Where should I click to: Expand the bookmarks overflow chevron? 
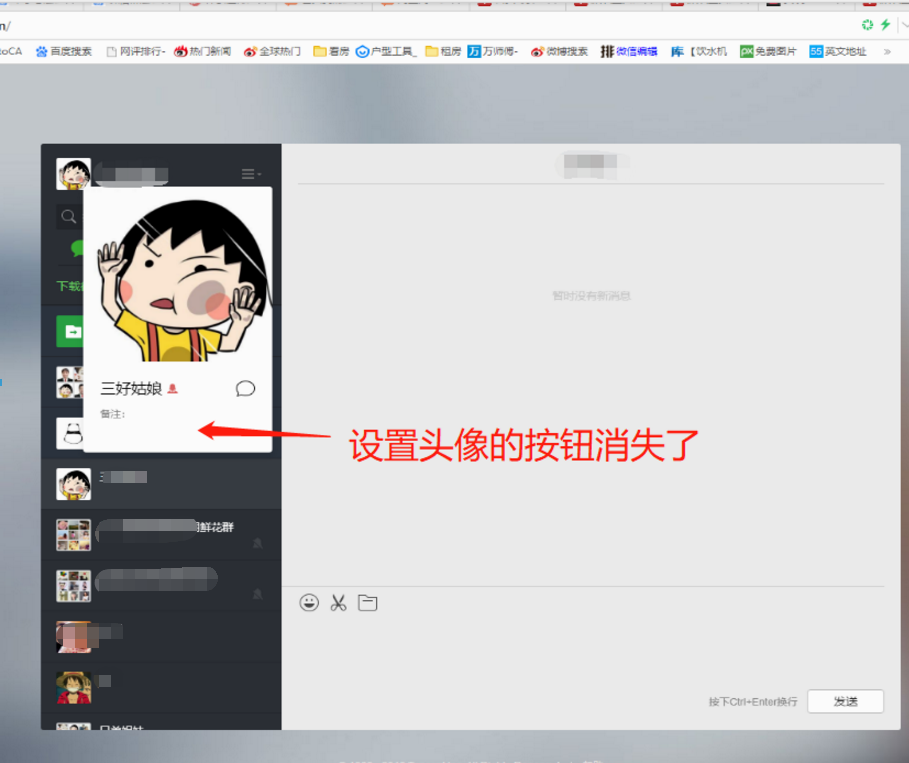[x=887, y=52]
